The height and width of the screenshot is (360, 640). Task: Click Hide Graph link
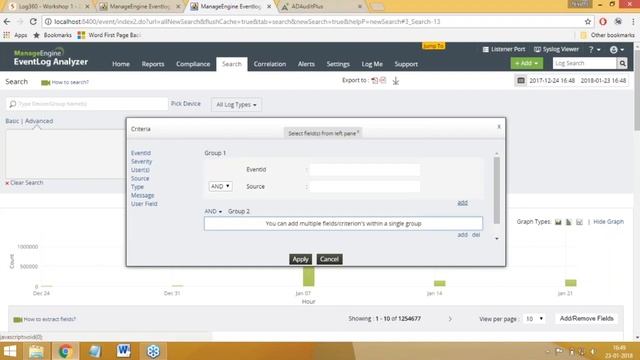coord(608,222)
